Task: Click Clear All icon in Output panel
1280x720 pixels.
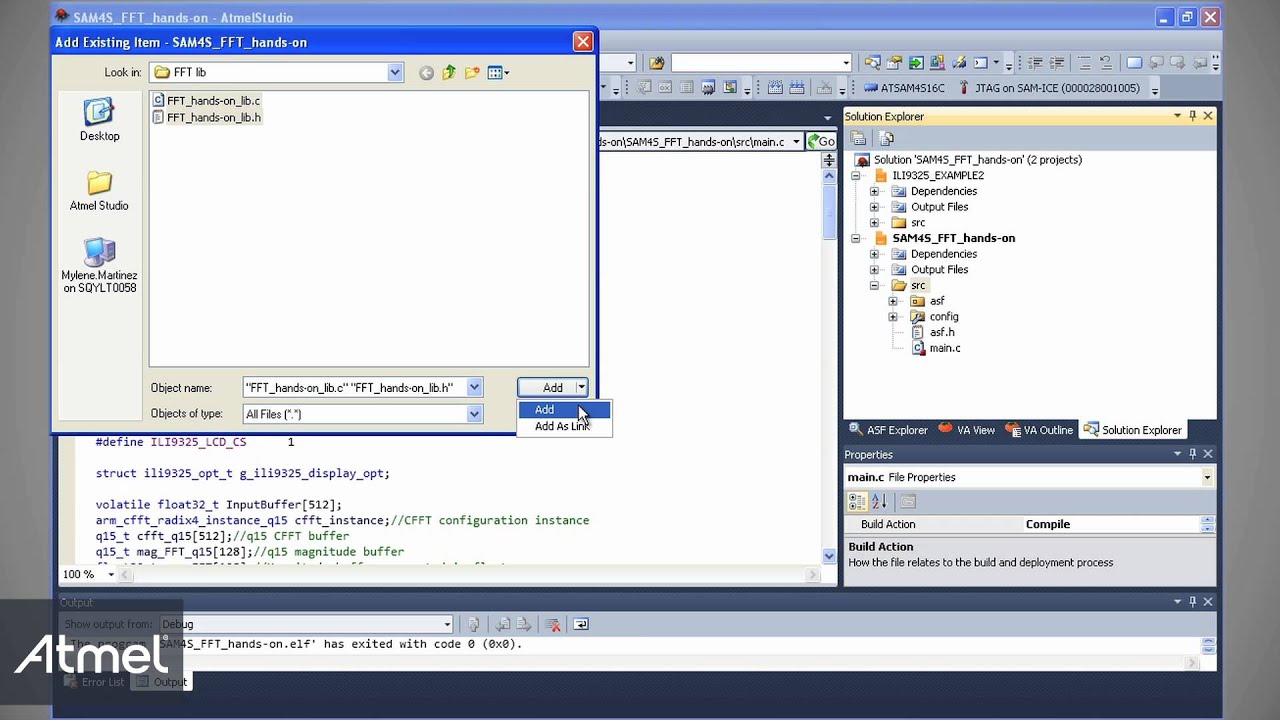Action: [553, 624]
